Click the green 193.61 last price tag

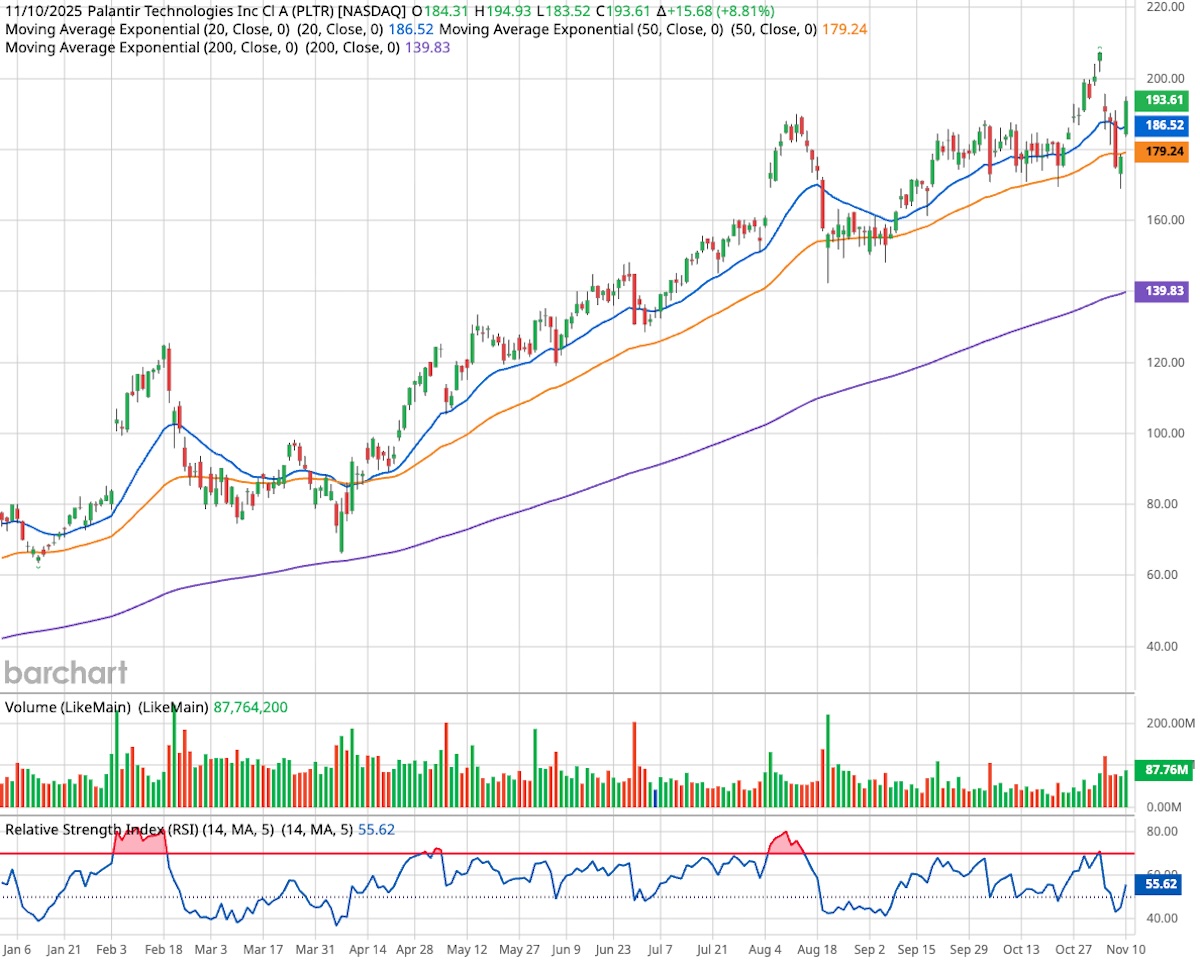pyautogui.click(x=1164, y=100)
